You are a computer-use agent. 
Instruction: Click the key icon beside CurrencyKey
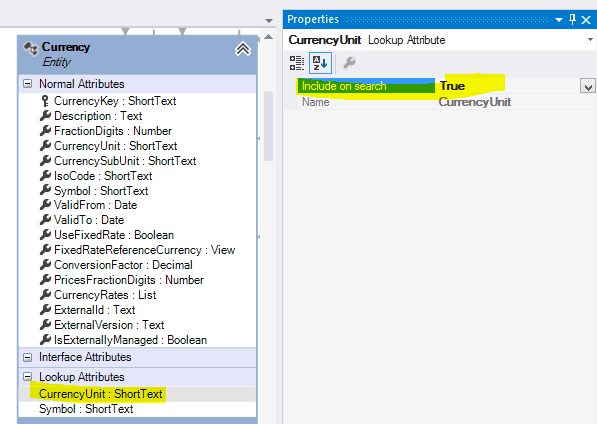(x=45, y=101)
